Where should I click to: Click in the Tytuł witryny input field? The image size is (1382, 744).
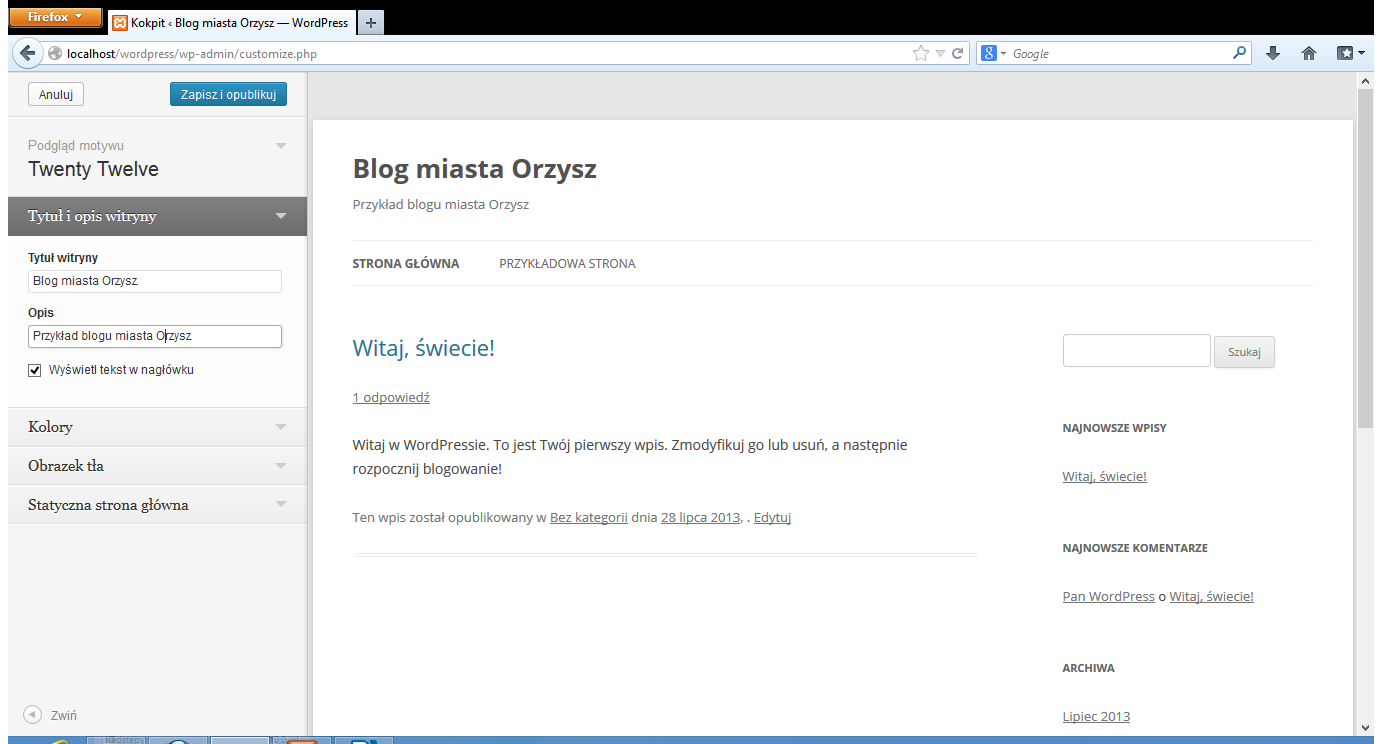pos(155,281)
